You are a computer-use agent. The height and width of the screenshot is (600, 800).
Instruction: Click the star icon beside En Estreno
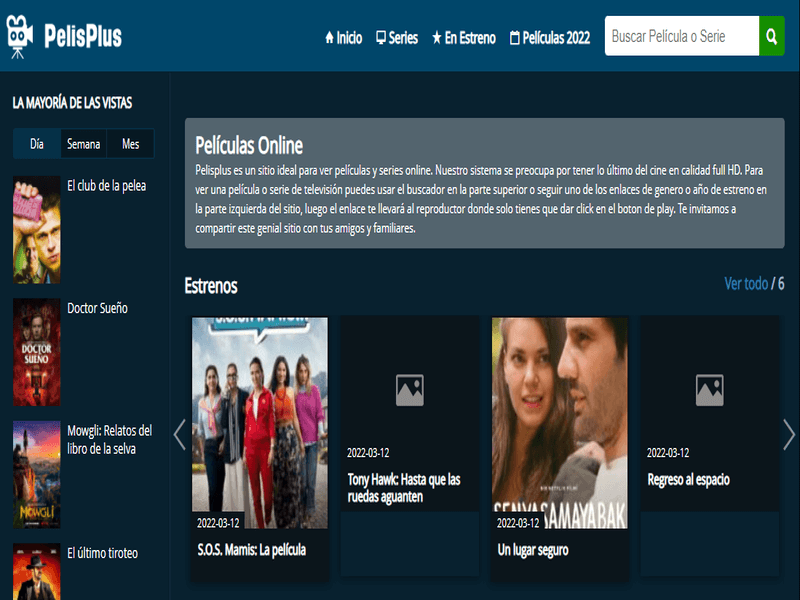[x=437, y=37]
